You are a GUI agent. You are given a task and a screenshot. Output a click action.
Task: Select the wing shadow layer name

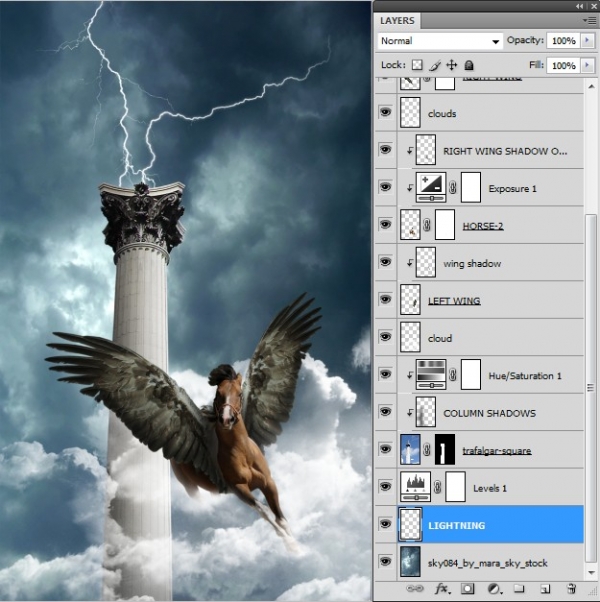coord(472,263)
